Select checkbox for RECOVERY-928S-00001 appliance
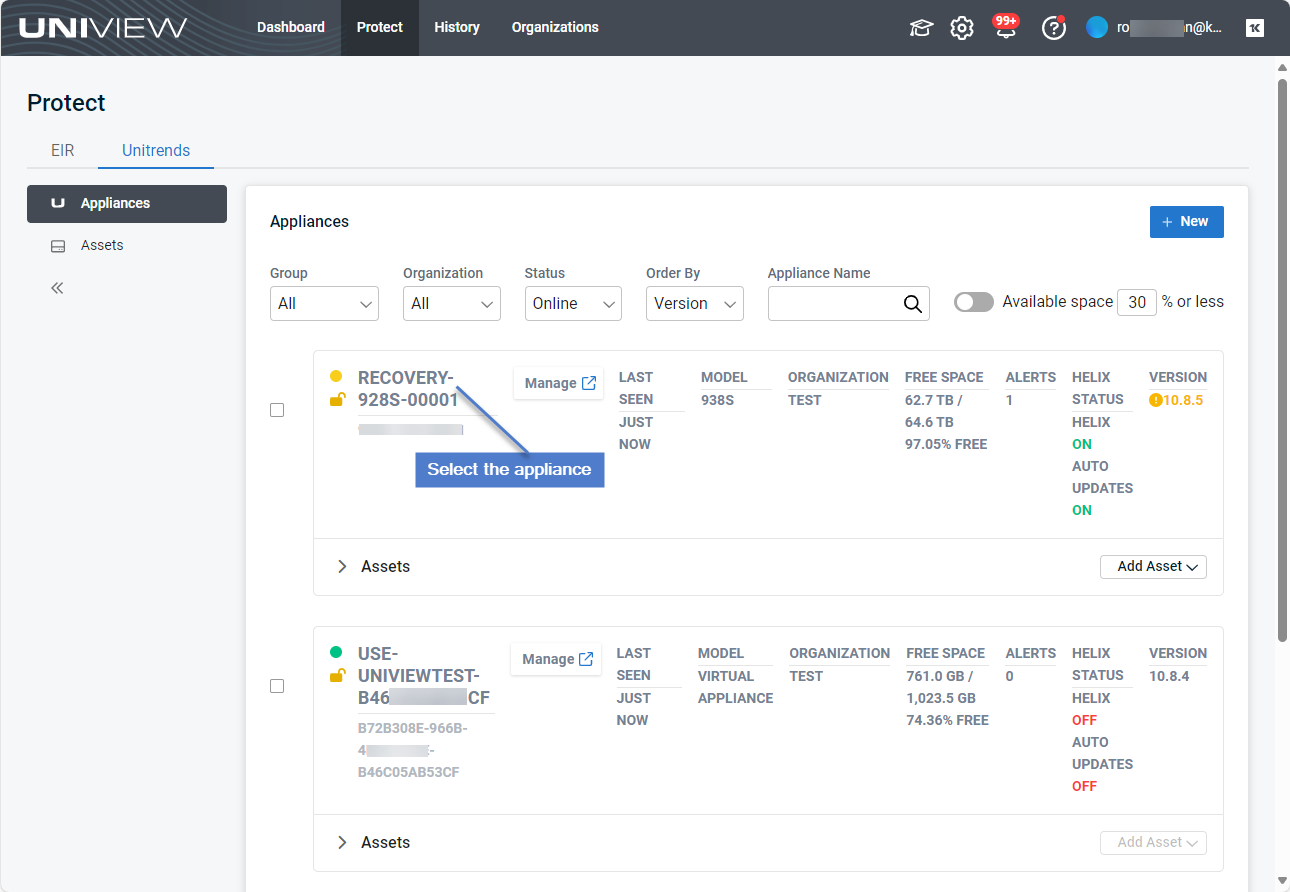This screenshot has height=892, width=1290. (277, 410)
